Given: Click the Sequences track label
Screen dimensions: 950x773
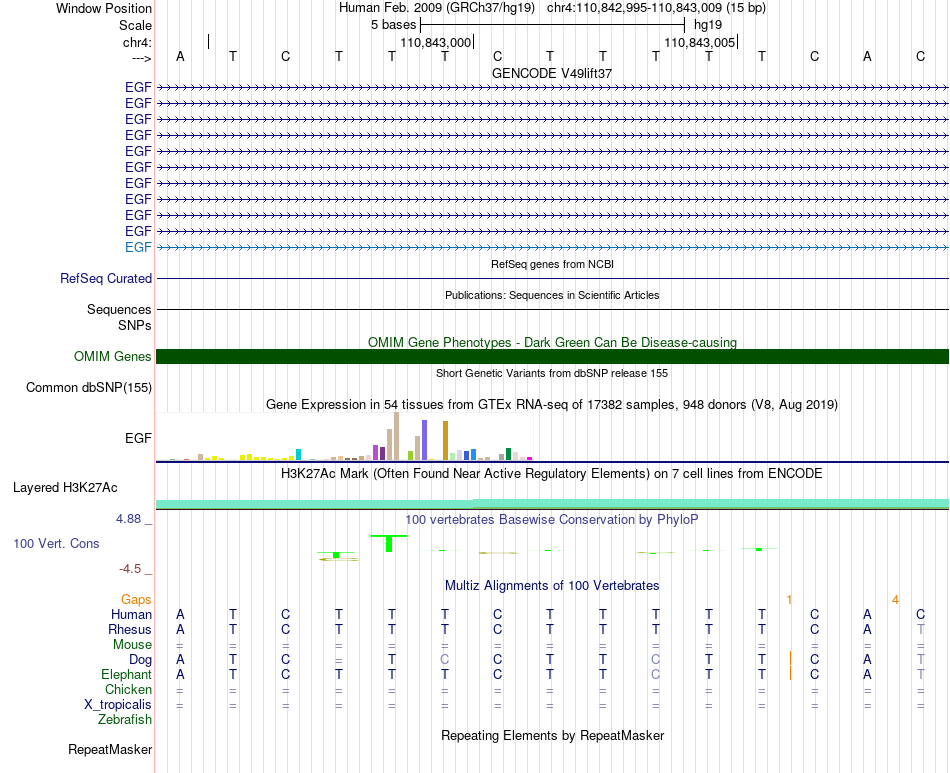Looking at the screenshot, I should 119,310.
